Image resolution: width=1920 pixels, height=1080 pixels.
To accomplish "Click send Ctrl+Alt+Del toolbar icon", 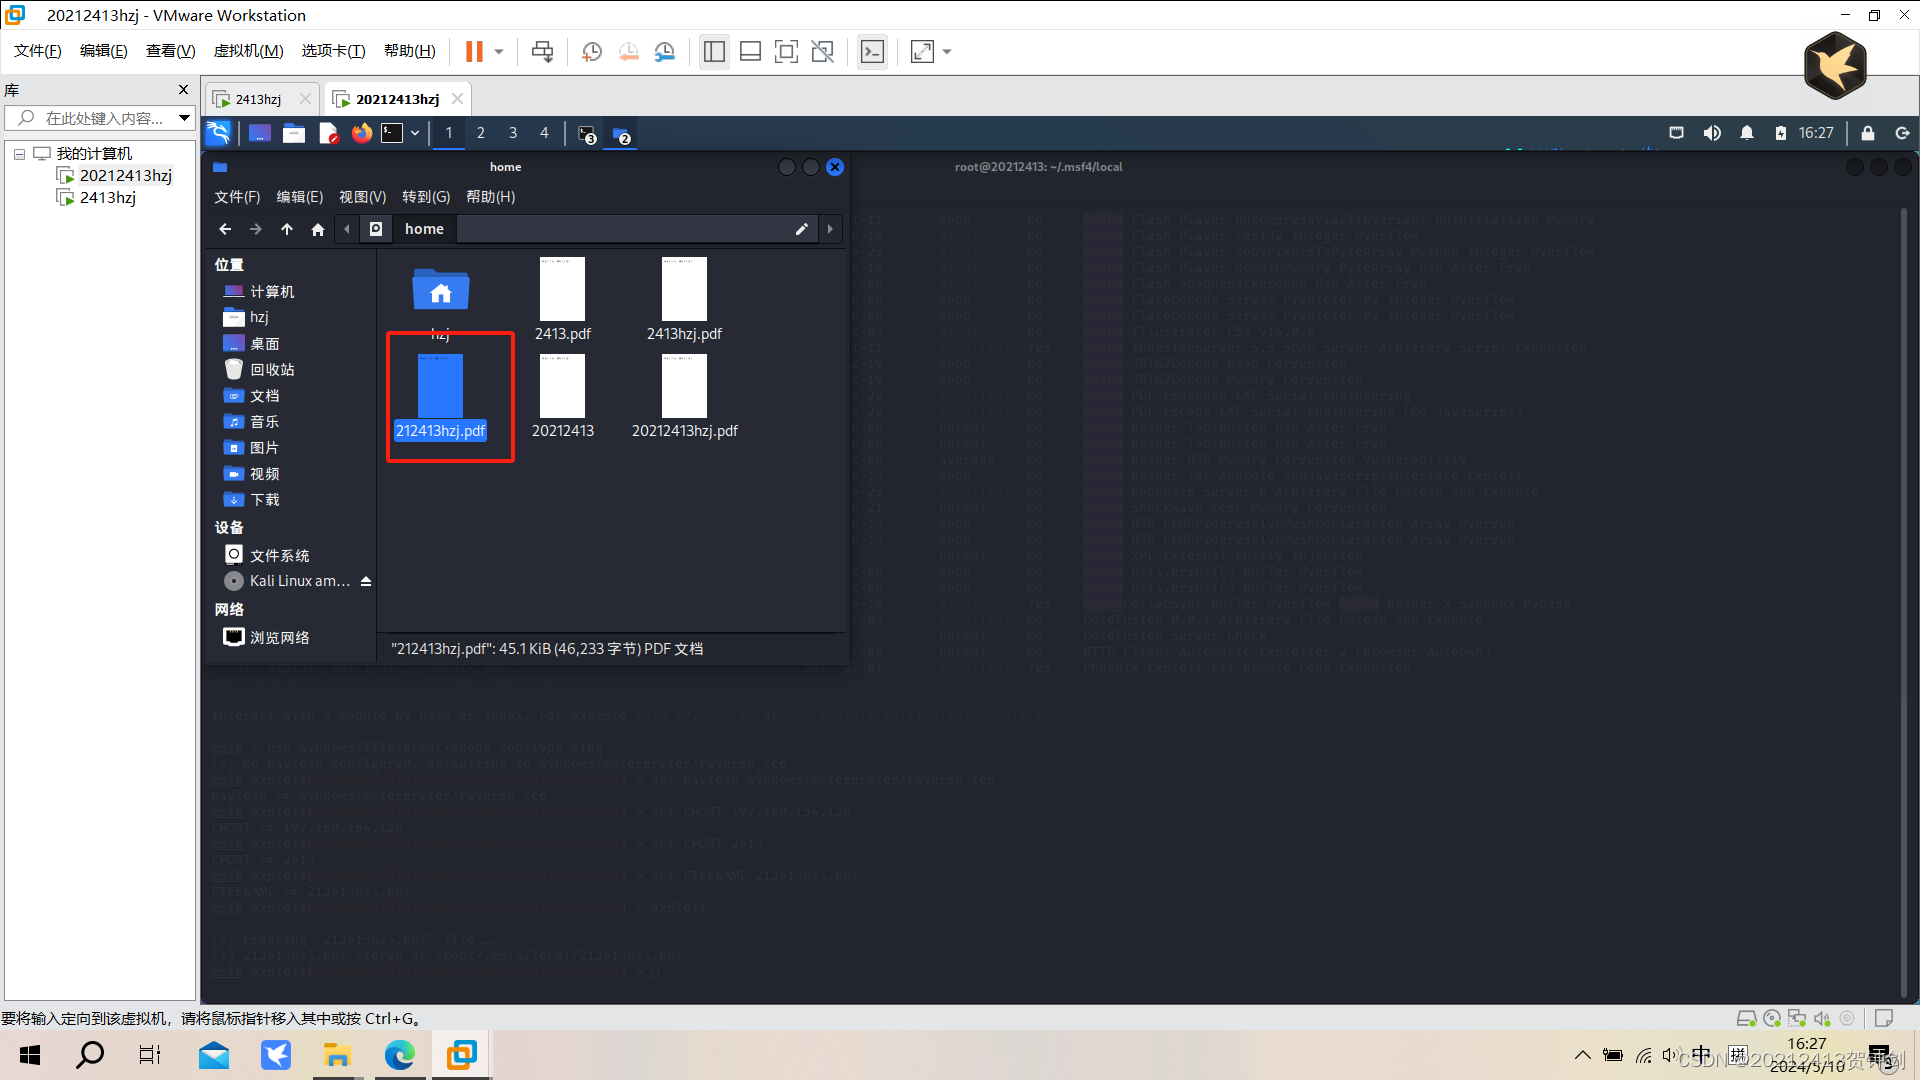I will point(542,51).
